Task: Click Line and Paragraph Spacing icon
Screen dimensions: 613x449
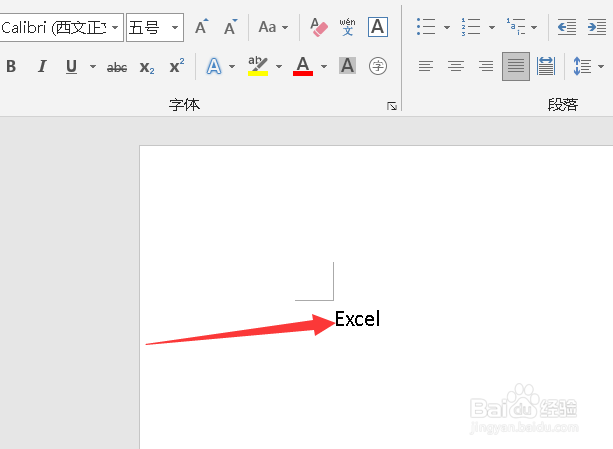Action: [x=582, y=66]
